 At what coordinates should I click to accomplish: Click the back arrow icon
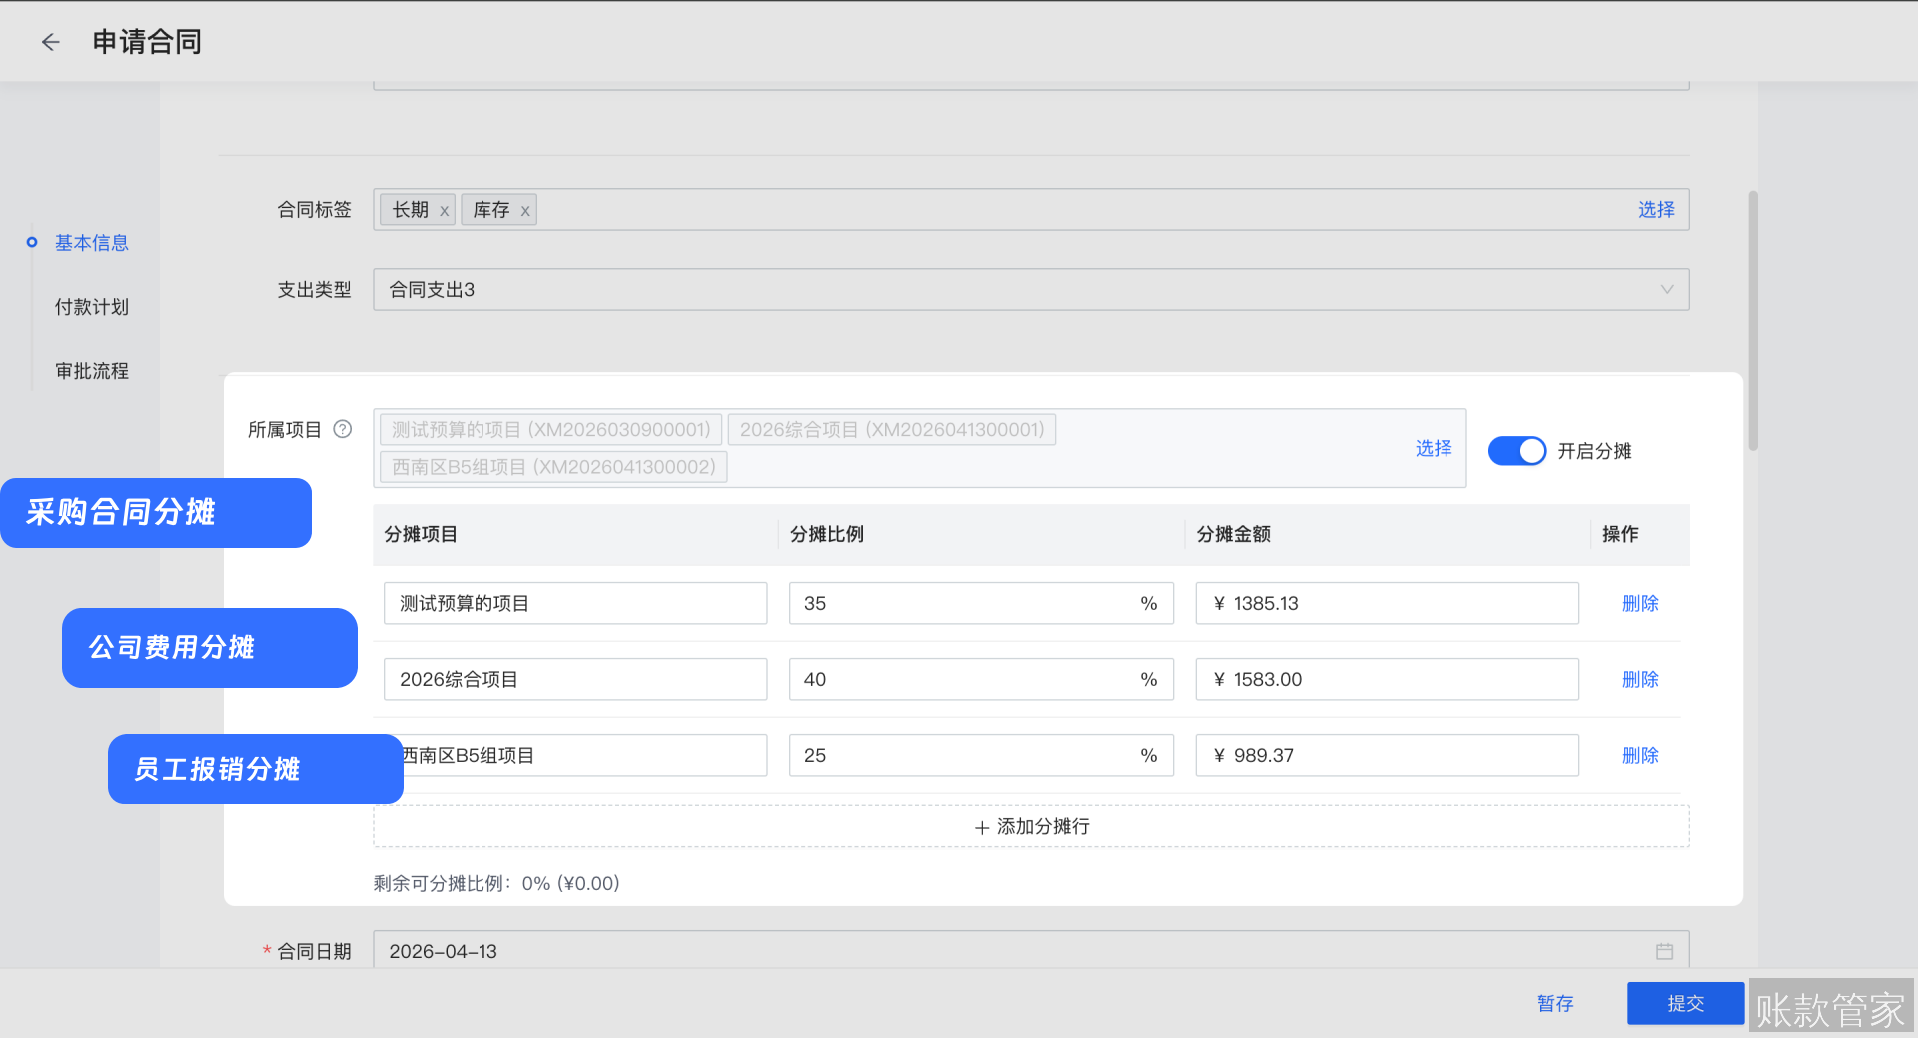[50, 42]
